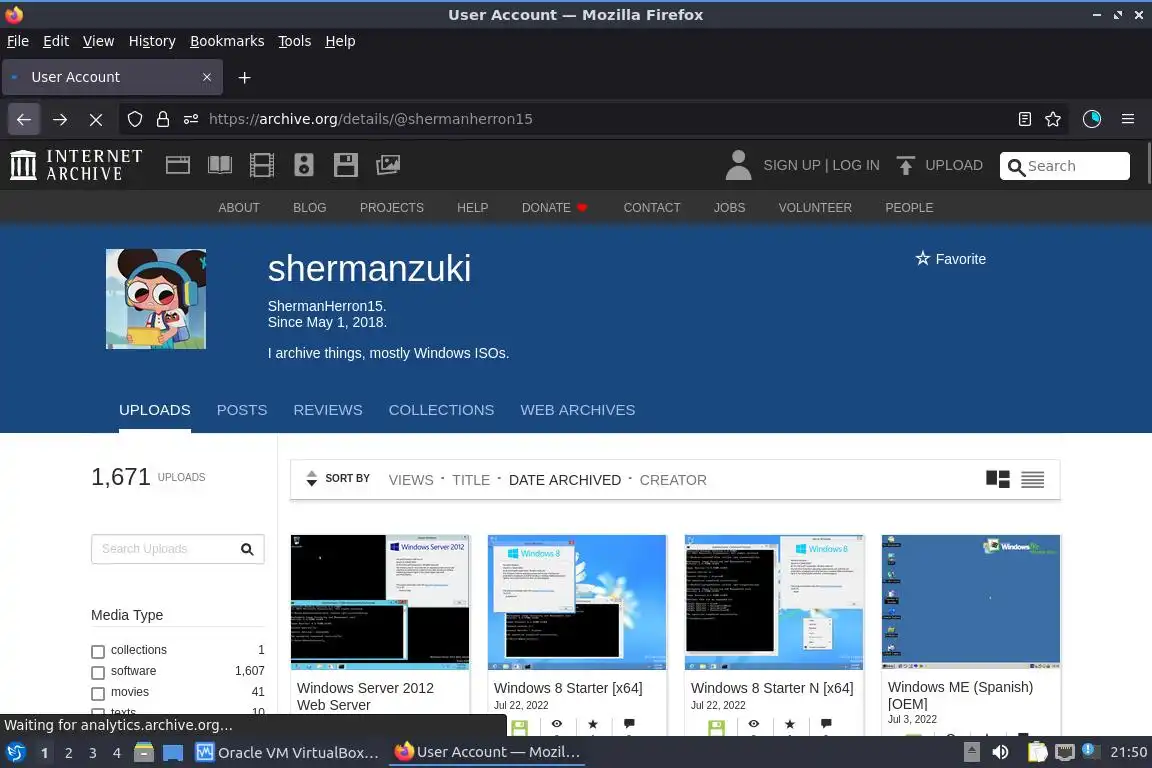The height and width of the screenshot is (768, 1152).
Task: View site security lock info
Action: (x=163, y=119)
